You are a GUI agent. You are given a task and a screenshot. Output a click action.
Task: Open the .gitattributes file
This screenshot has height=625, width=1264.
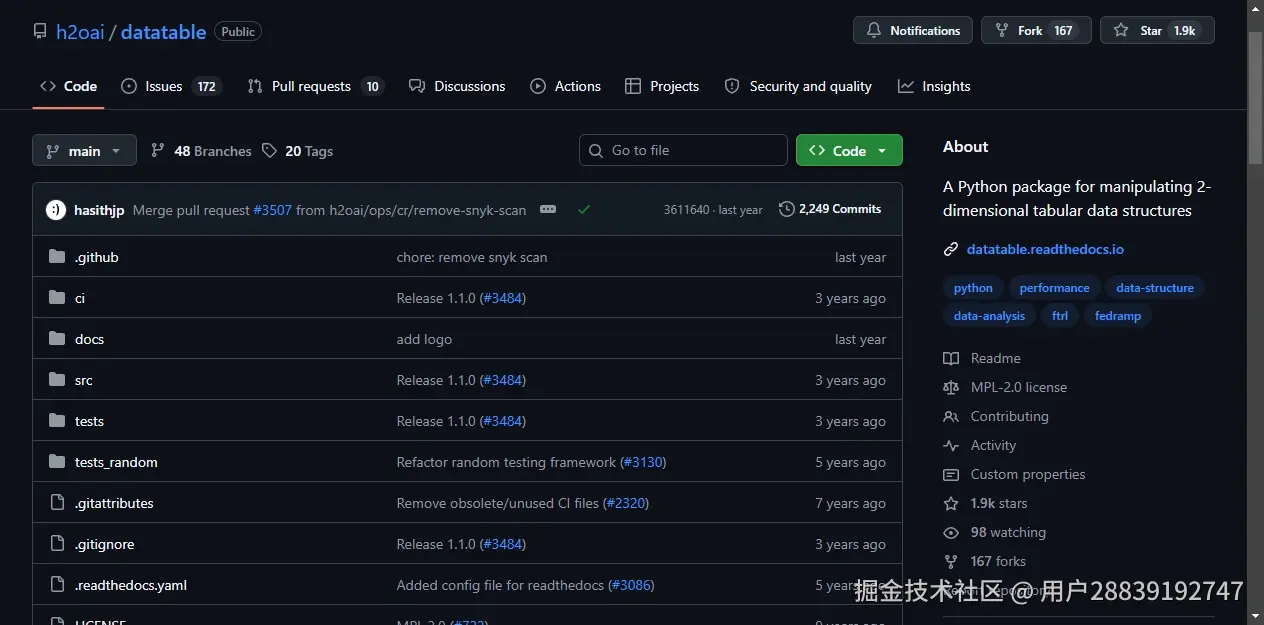[x=114, y=503]
